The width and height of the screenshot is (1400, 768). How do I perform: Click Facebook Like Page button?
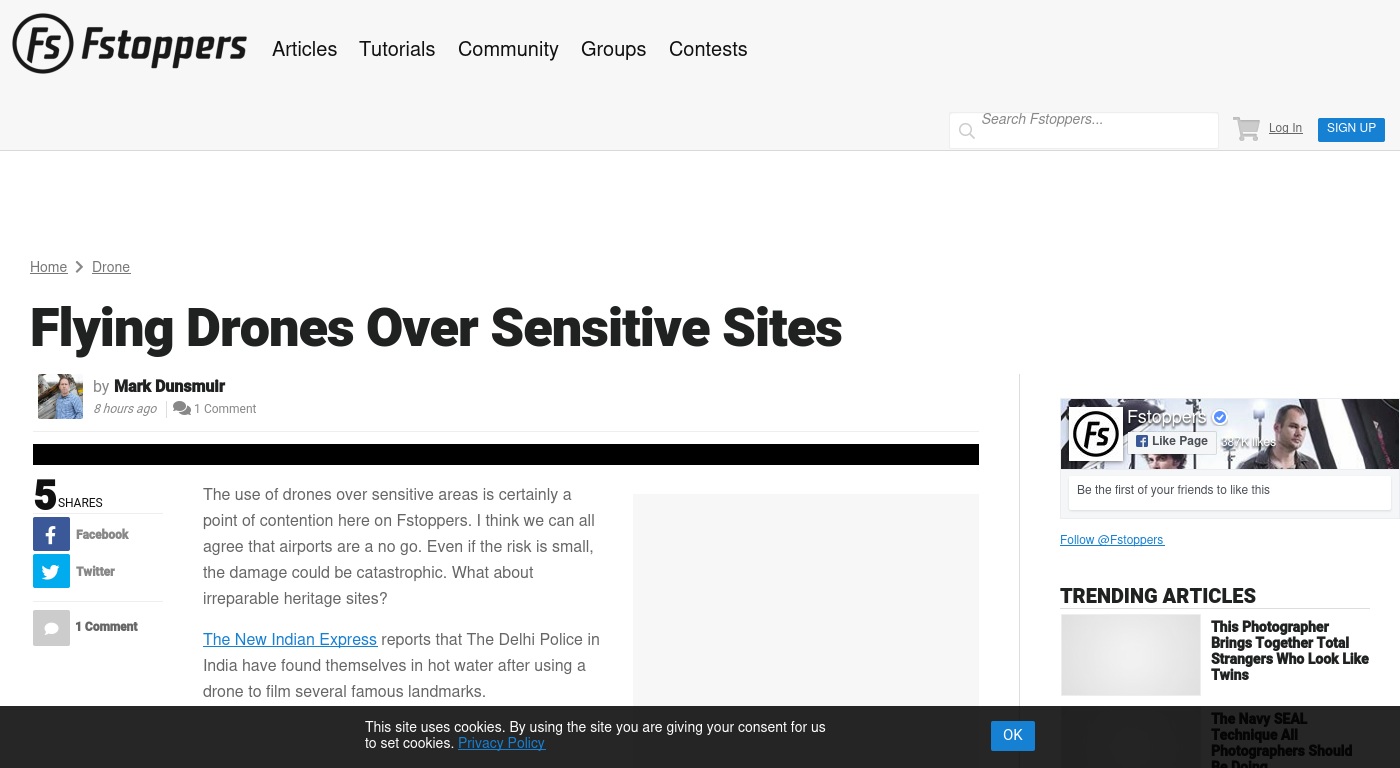pyautogui.click(x=1172, y=441)
